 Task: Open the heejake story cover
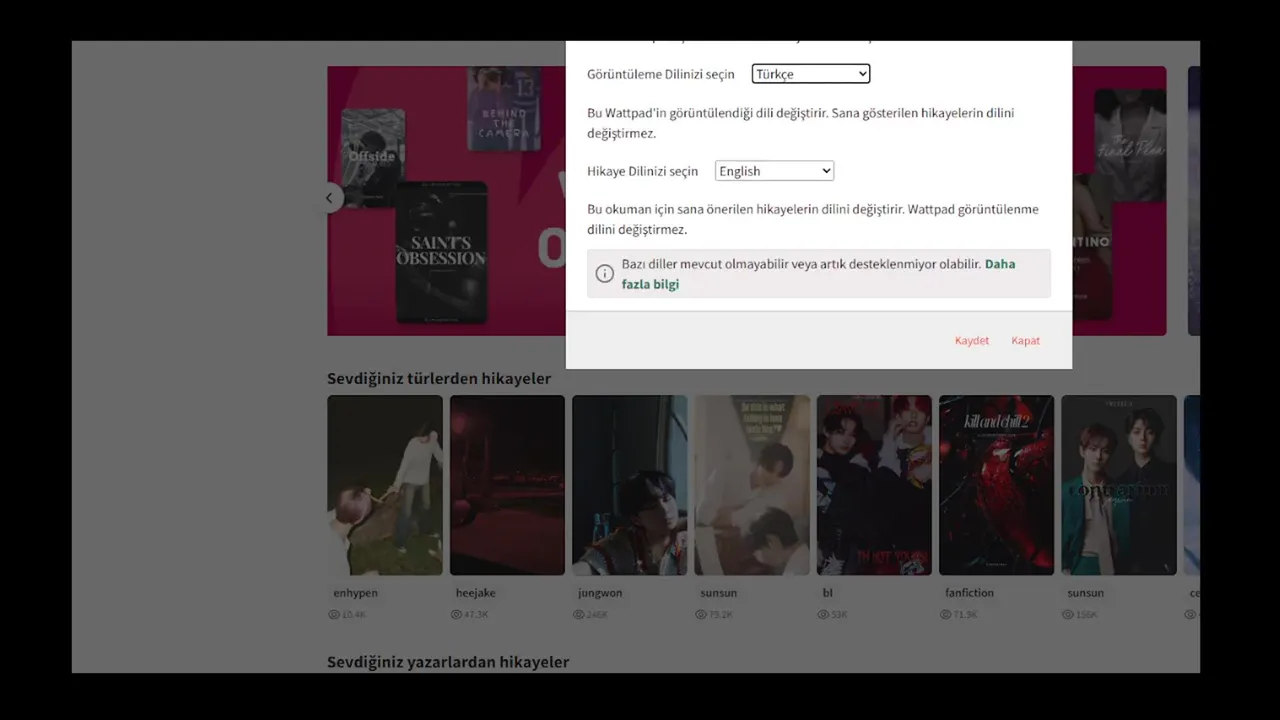[507, 485]
